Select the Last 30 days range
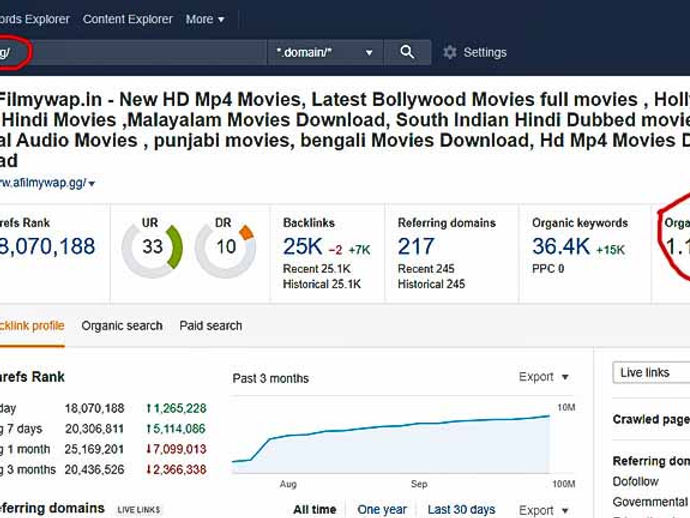Image resolution: width=690 pixels, height=518 pixels. point(461,510)
